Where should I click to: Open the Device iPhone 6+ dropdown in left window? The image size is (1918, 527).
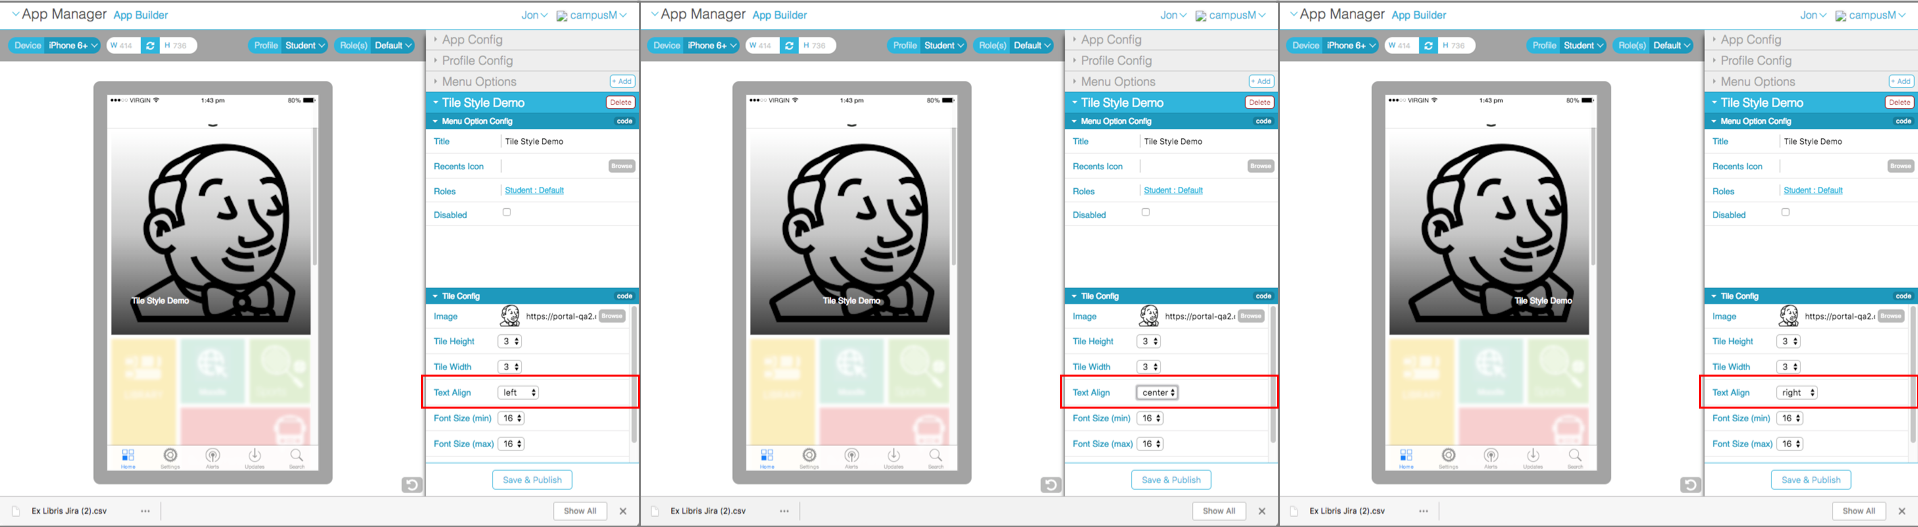(x=73, y=45)
